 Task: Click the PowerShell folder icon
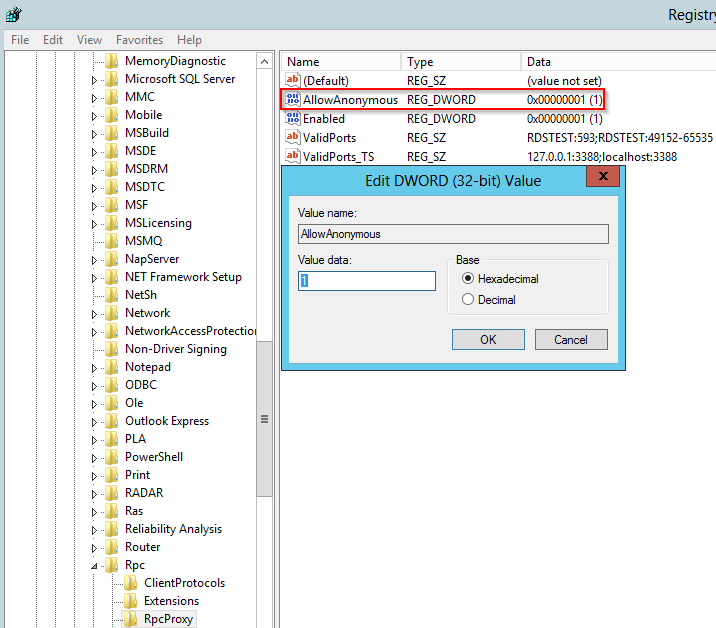point(111,457)
